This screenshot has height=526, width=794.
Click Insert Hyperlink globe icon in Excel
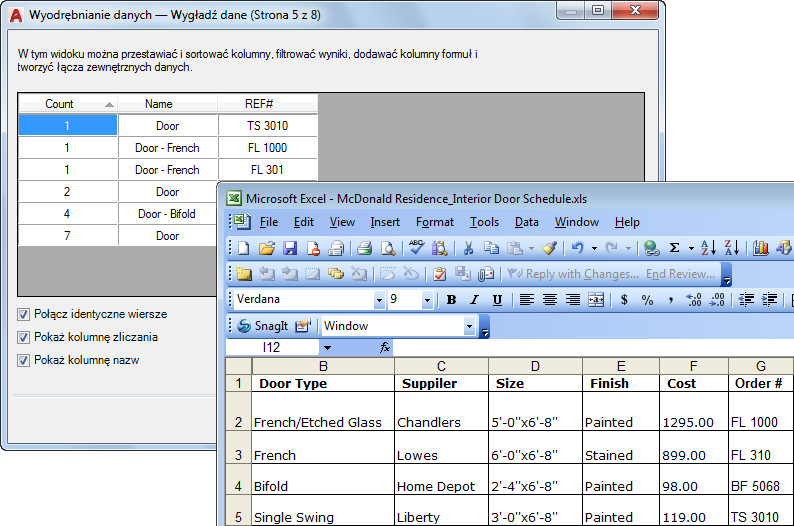pos(651,248)
